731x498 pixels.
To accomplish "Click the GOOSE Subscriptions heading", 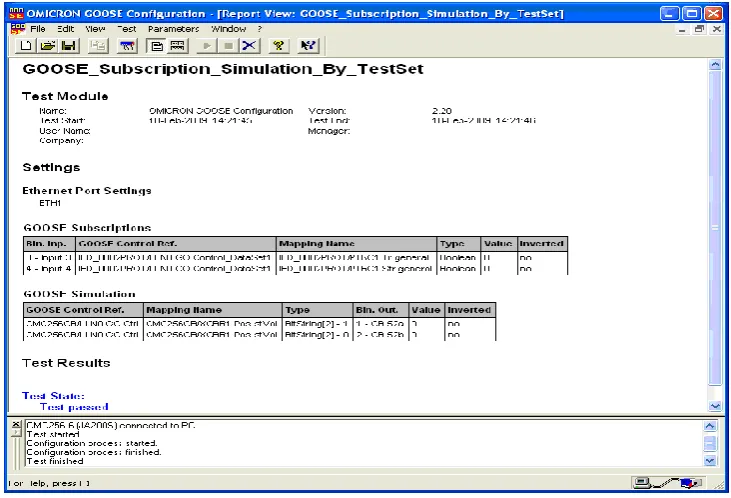I will pos(87,228).
